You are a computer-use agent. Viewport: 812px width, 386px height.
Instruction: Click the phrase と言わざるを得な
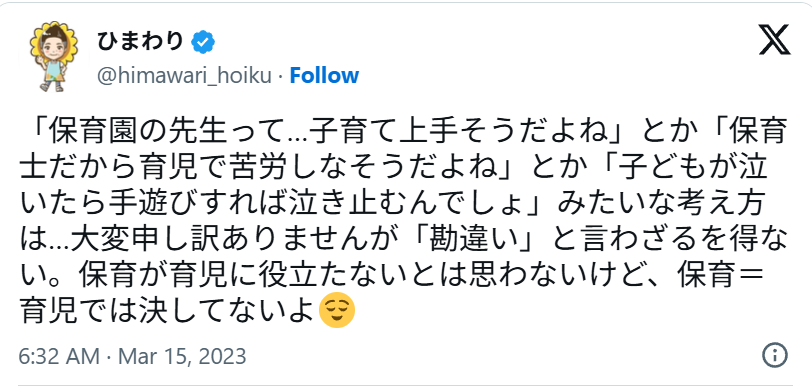(667, 239)
